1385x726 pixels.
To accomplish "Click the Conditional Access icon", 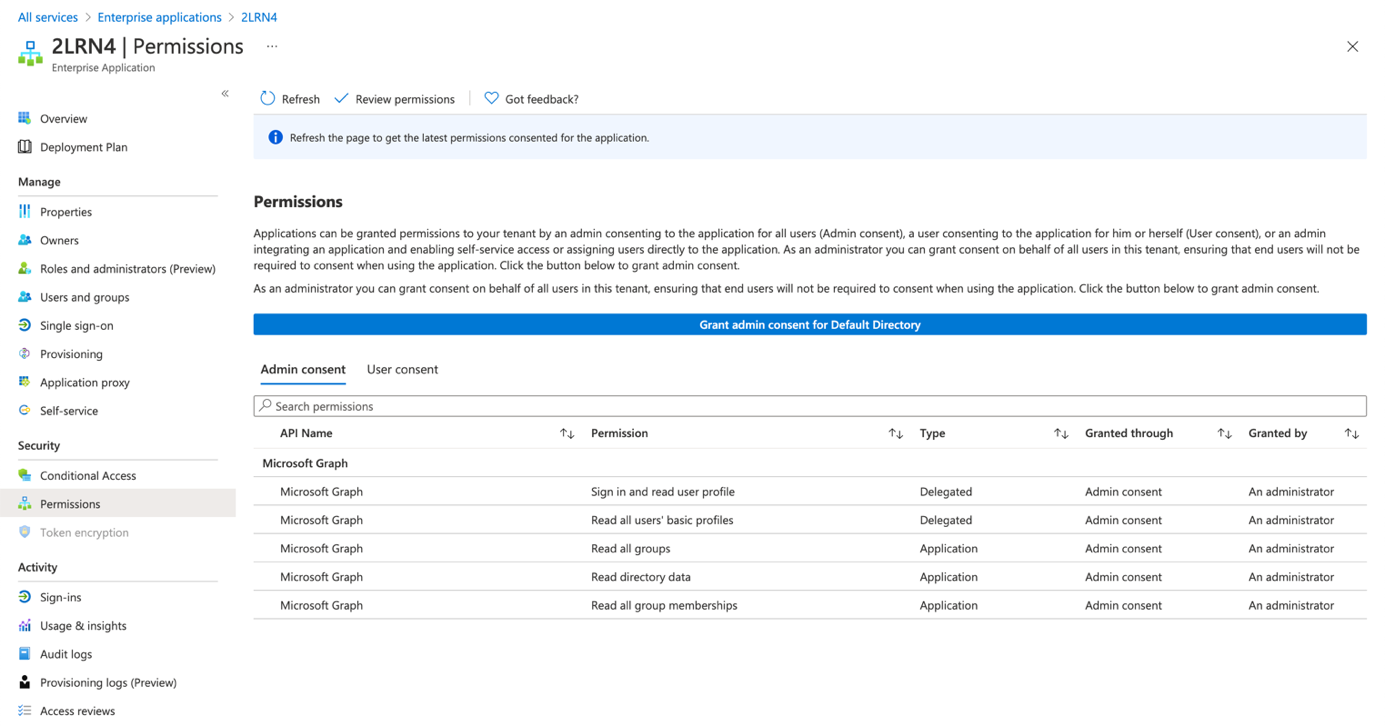I will click(25, 475).
